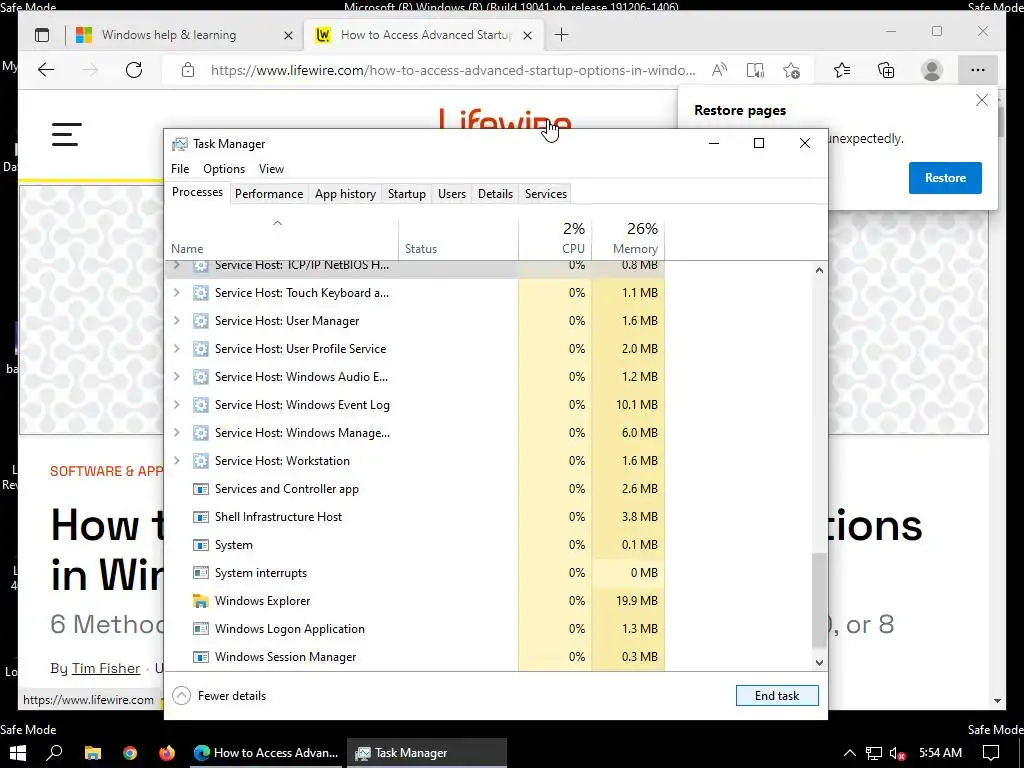The height and width of the screenshot is (768, 1024).
Task: Click the Task Manager taskbar button
Action: click(426, 753)
